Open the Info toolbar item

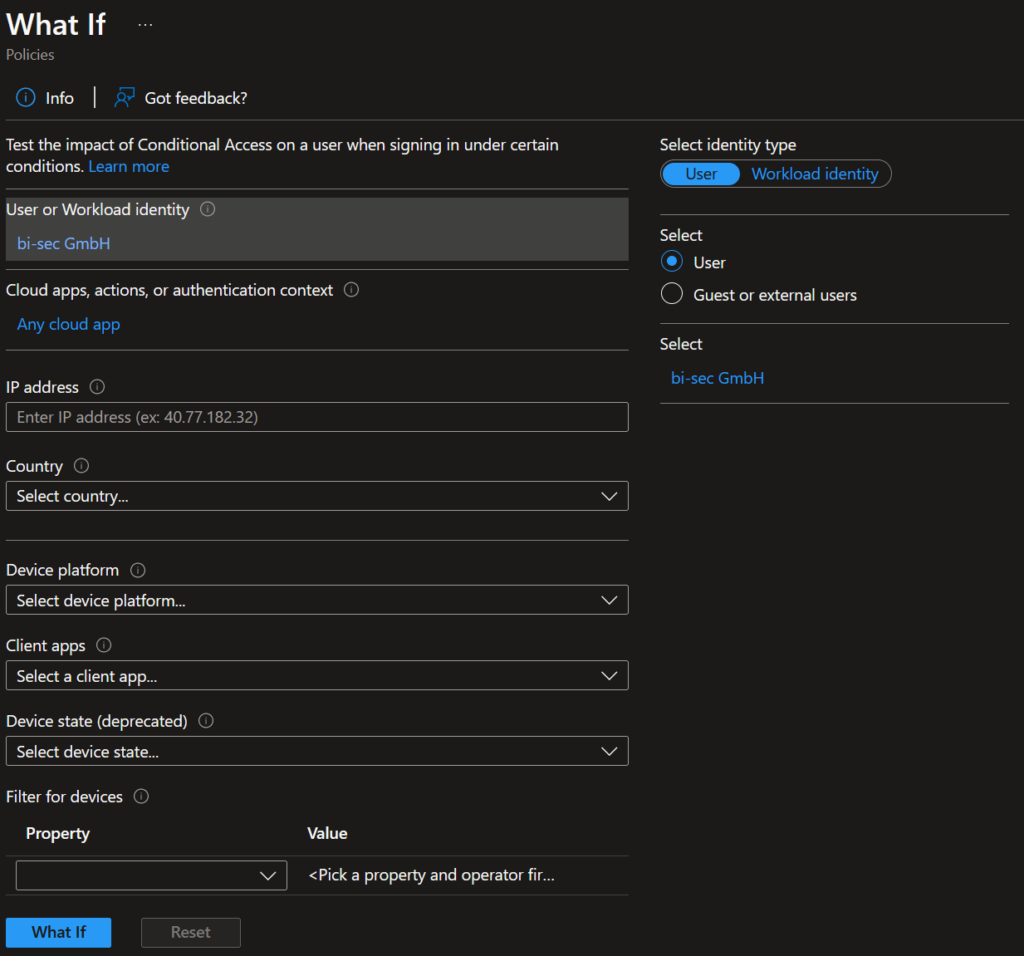click(x=45, y=98)
